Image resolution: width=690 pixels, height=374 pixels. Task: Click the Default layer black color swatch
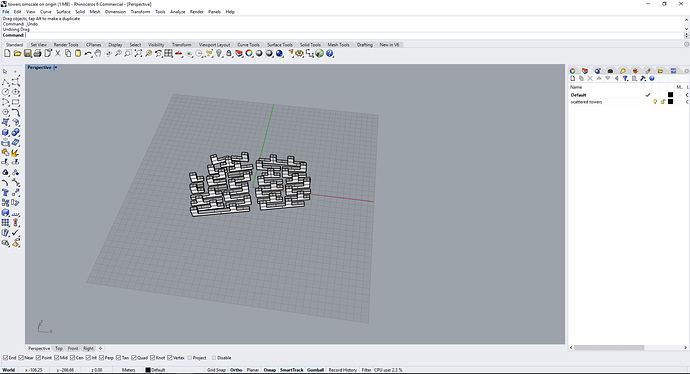click(x=670, y=95)
